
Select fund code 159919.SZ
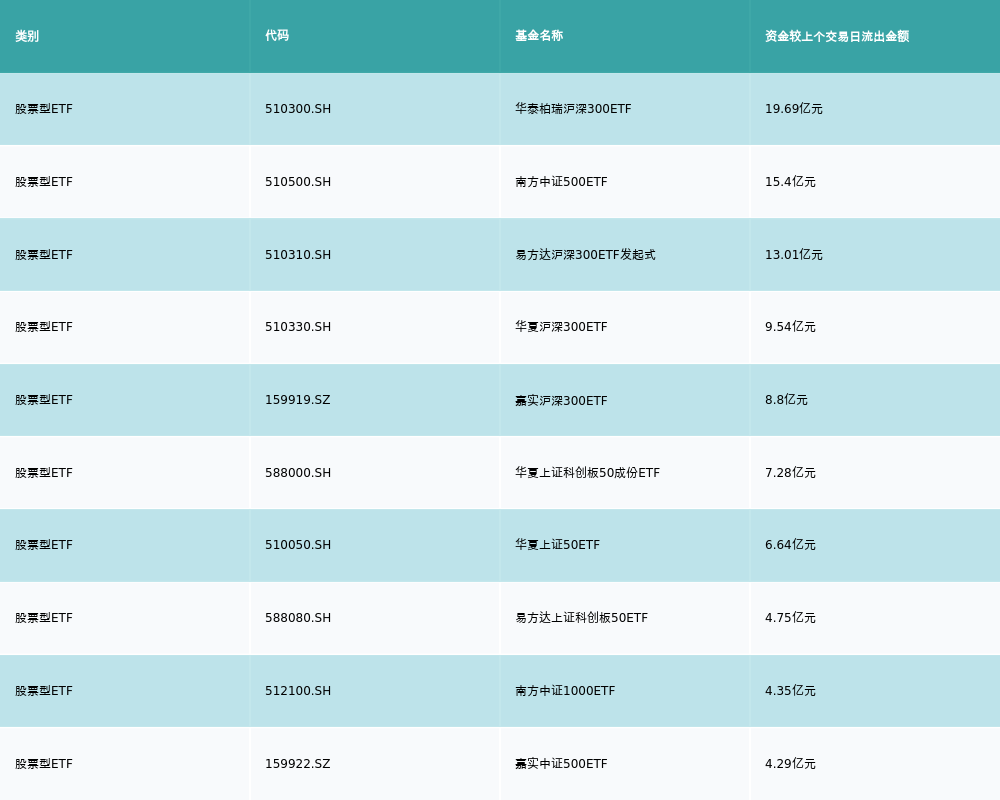pyautogui.click(x=297, y=400)
